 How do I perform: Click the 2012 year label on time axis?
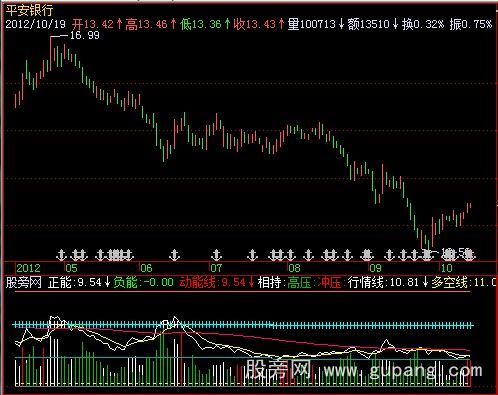click(x=28, y=268)
